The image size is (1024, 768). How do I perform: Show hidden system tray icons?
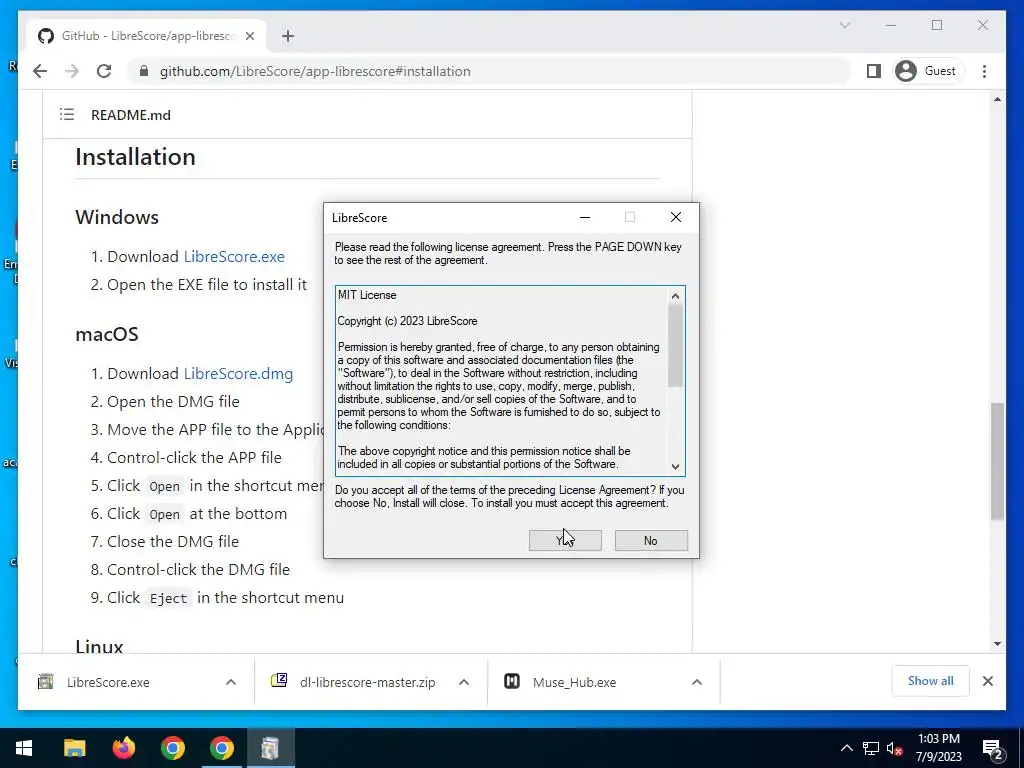[x=846, y=748]
